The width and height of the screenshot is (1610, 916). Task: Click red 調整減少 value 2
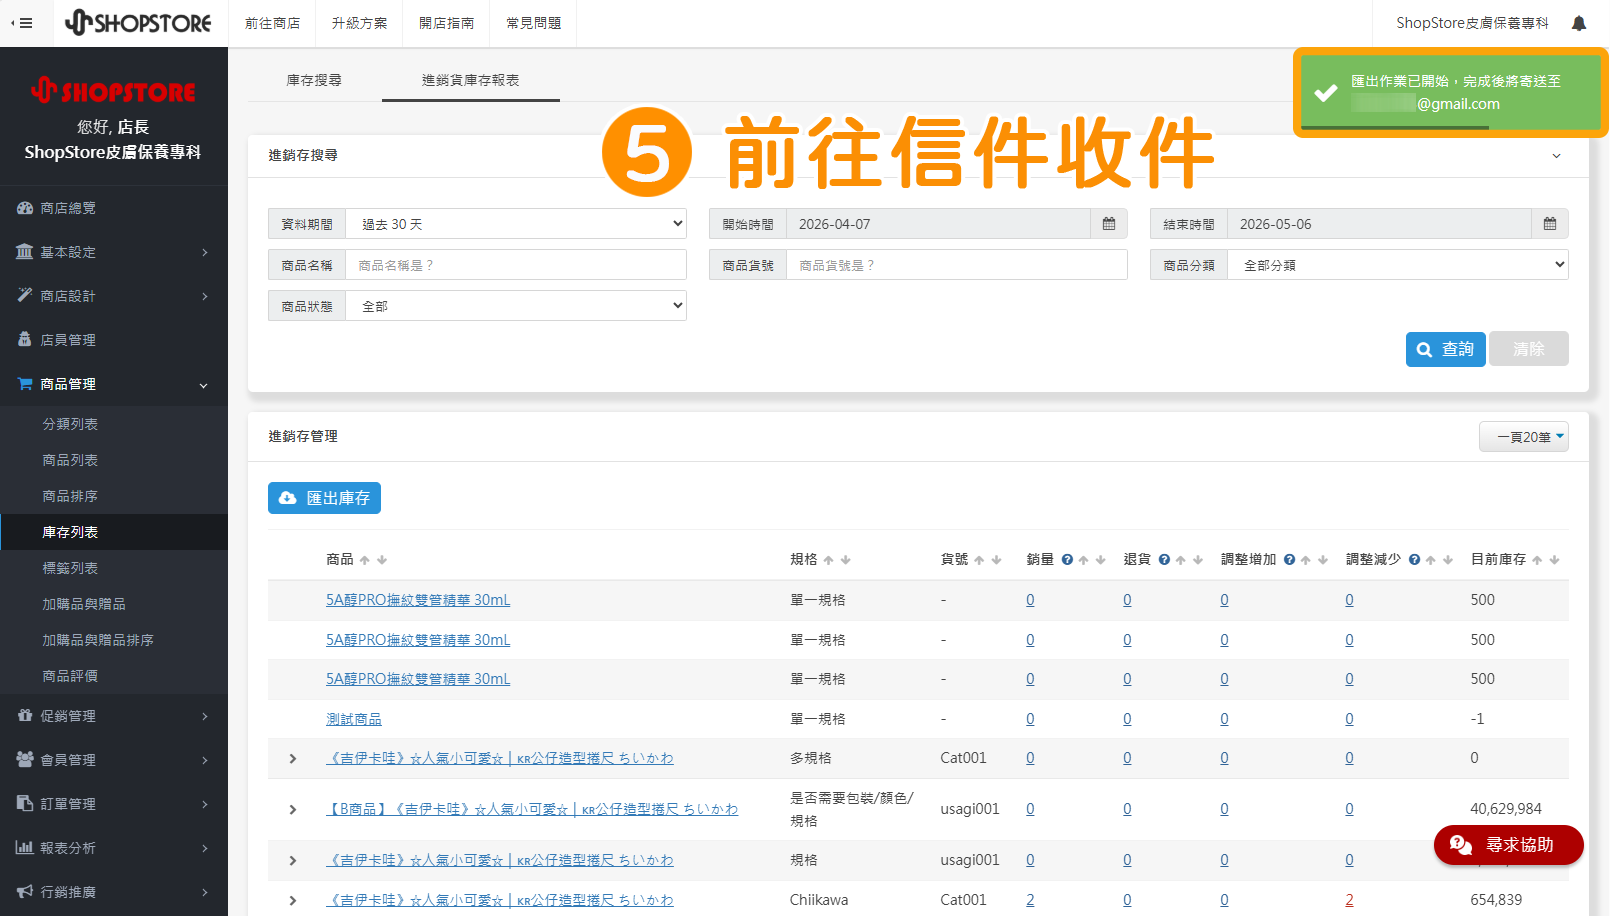tap(1349, 901)
